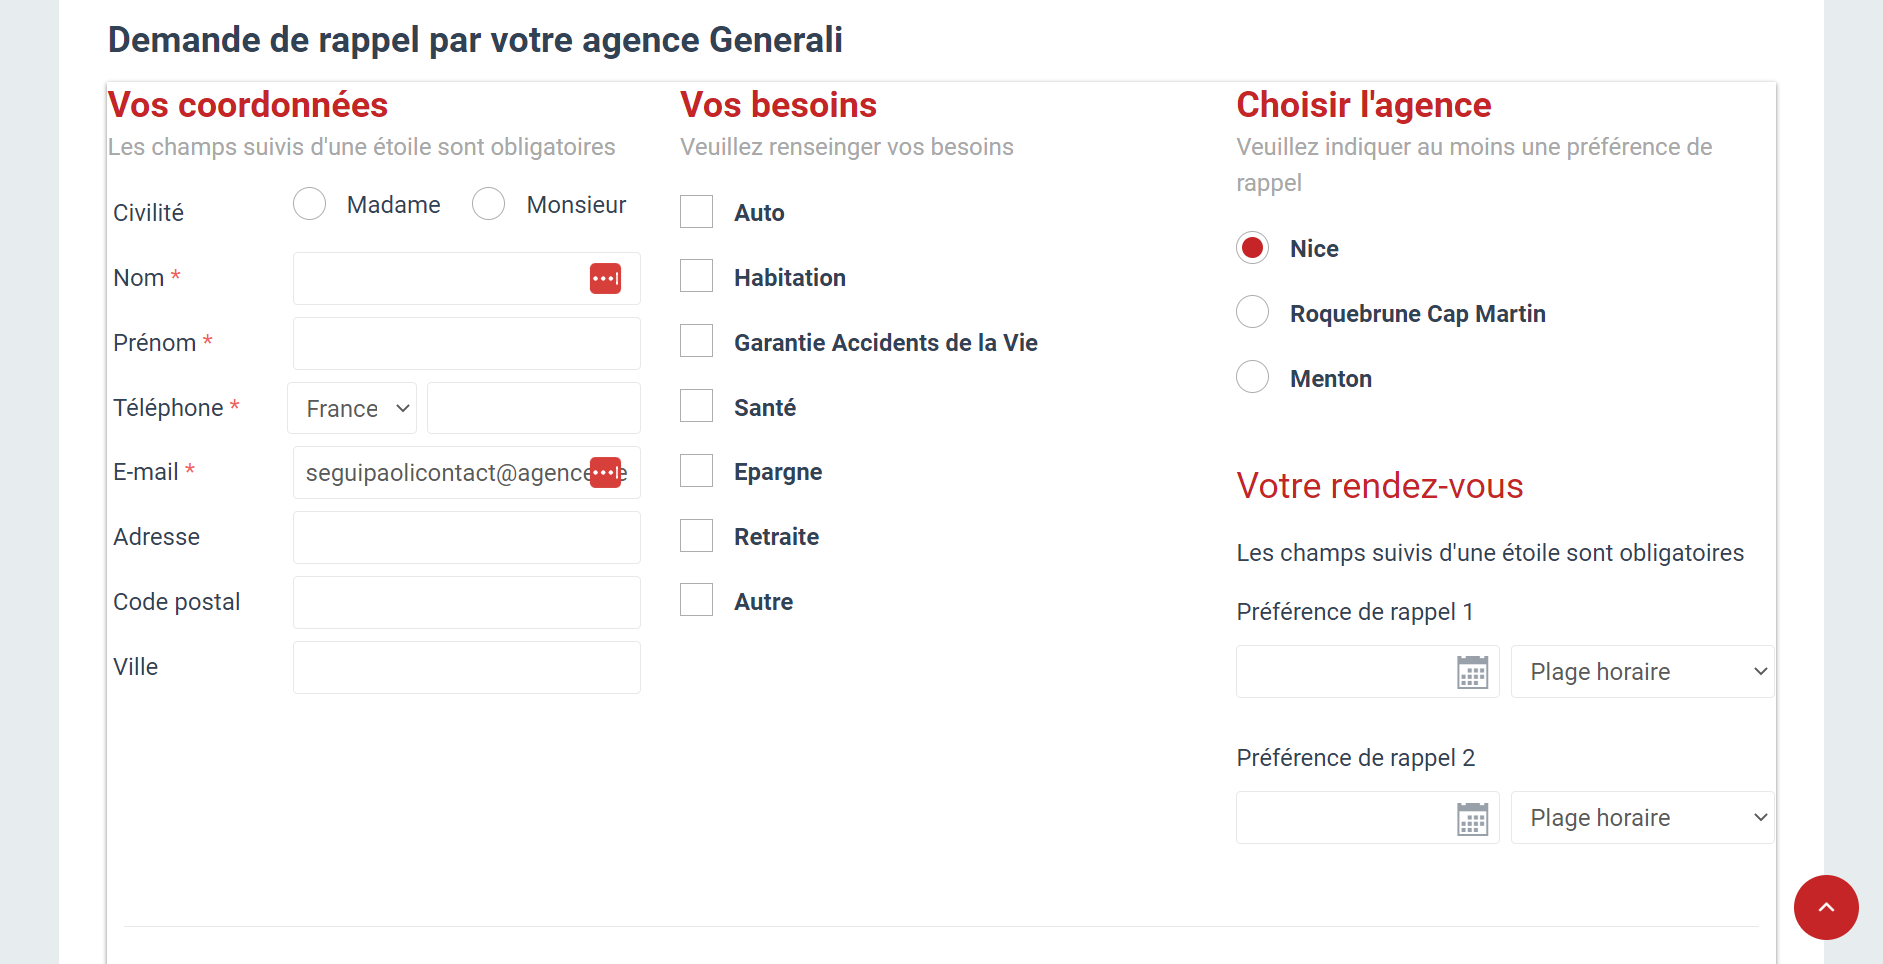Focus the Code postal input field
Viewport: 1883px width, 964px height.
click(467, 602)
